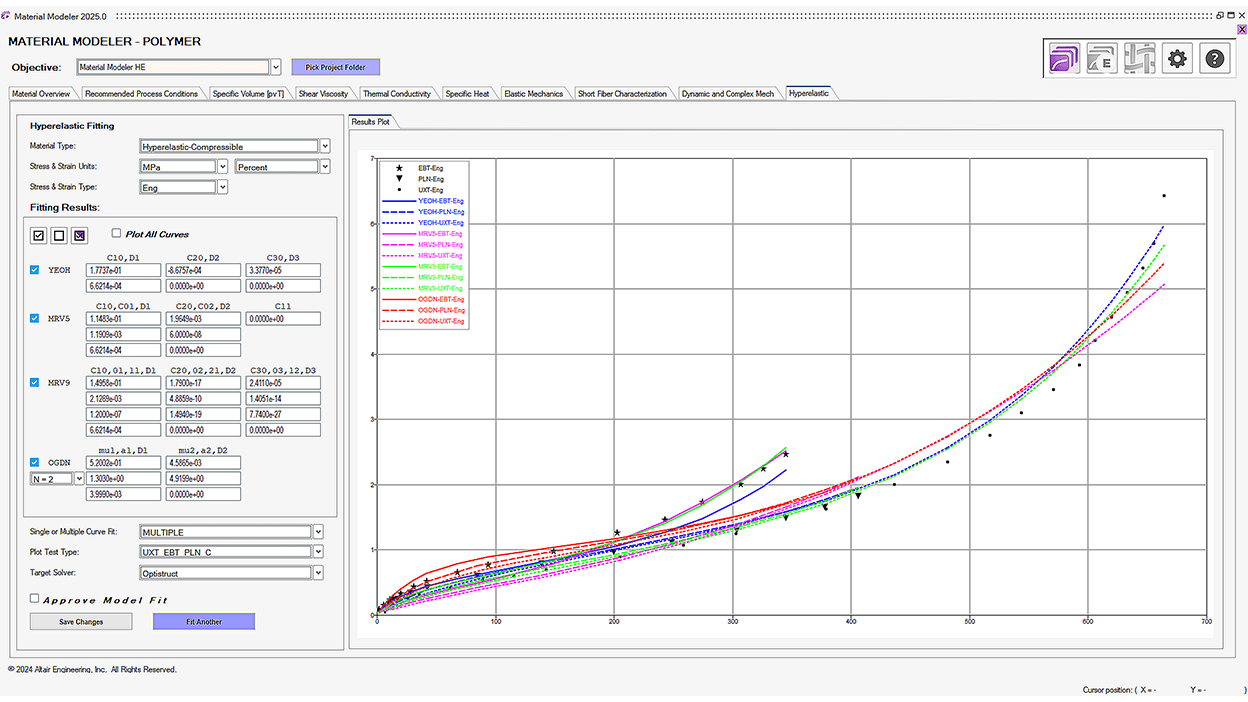This screenshot has width=1248, height=702.
Task: Click the select-all models checkmark icon
Action: 39,235
